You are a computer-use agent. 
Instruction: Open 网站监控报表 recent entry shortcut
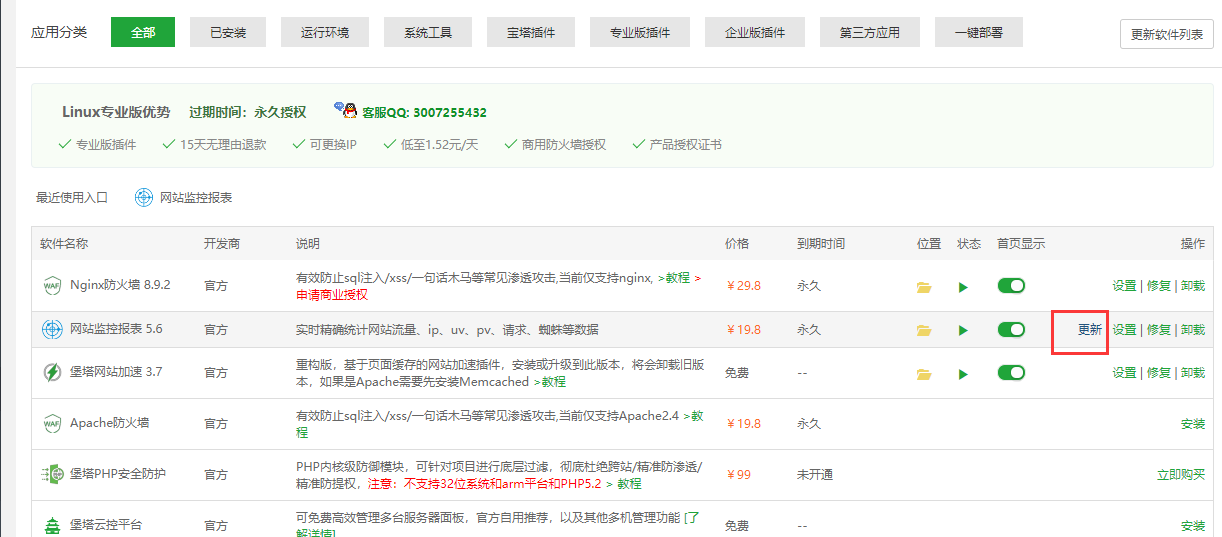click(x=196, y=198)
